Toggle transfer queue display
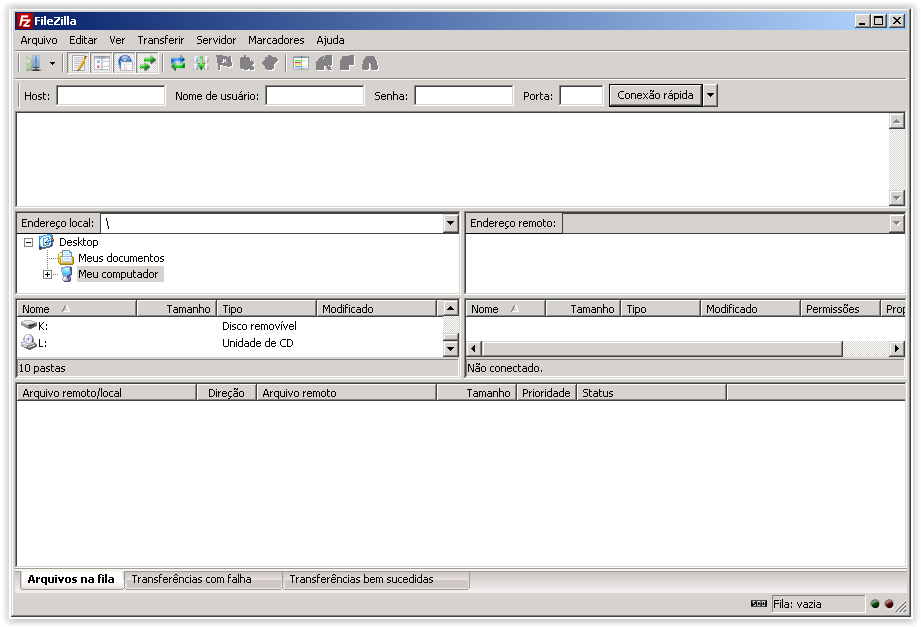This screenshot has height=627, width=921. [x=148, y=63]
